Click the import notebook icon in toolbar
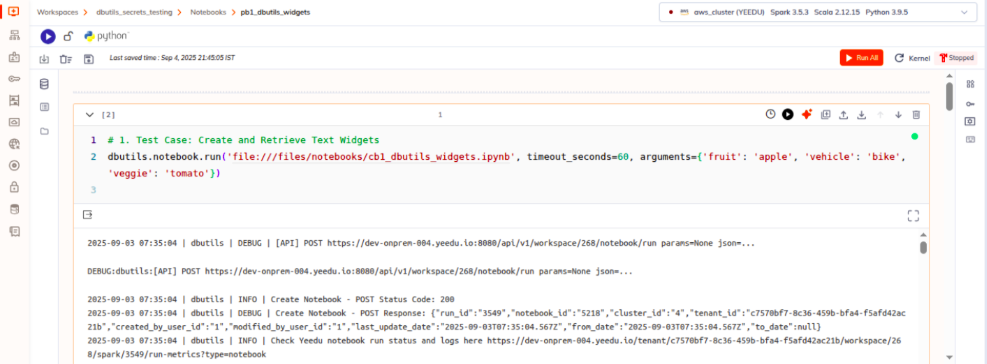The width and height of the screenshot is (987, 364). tap(44, 59)
